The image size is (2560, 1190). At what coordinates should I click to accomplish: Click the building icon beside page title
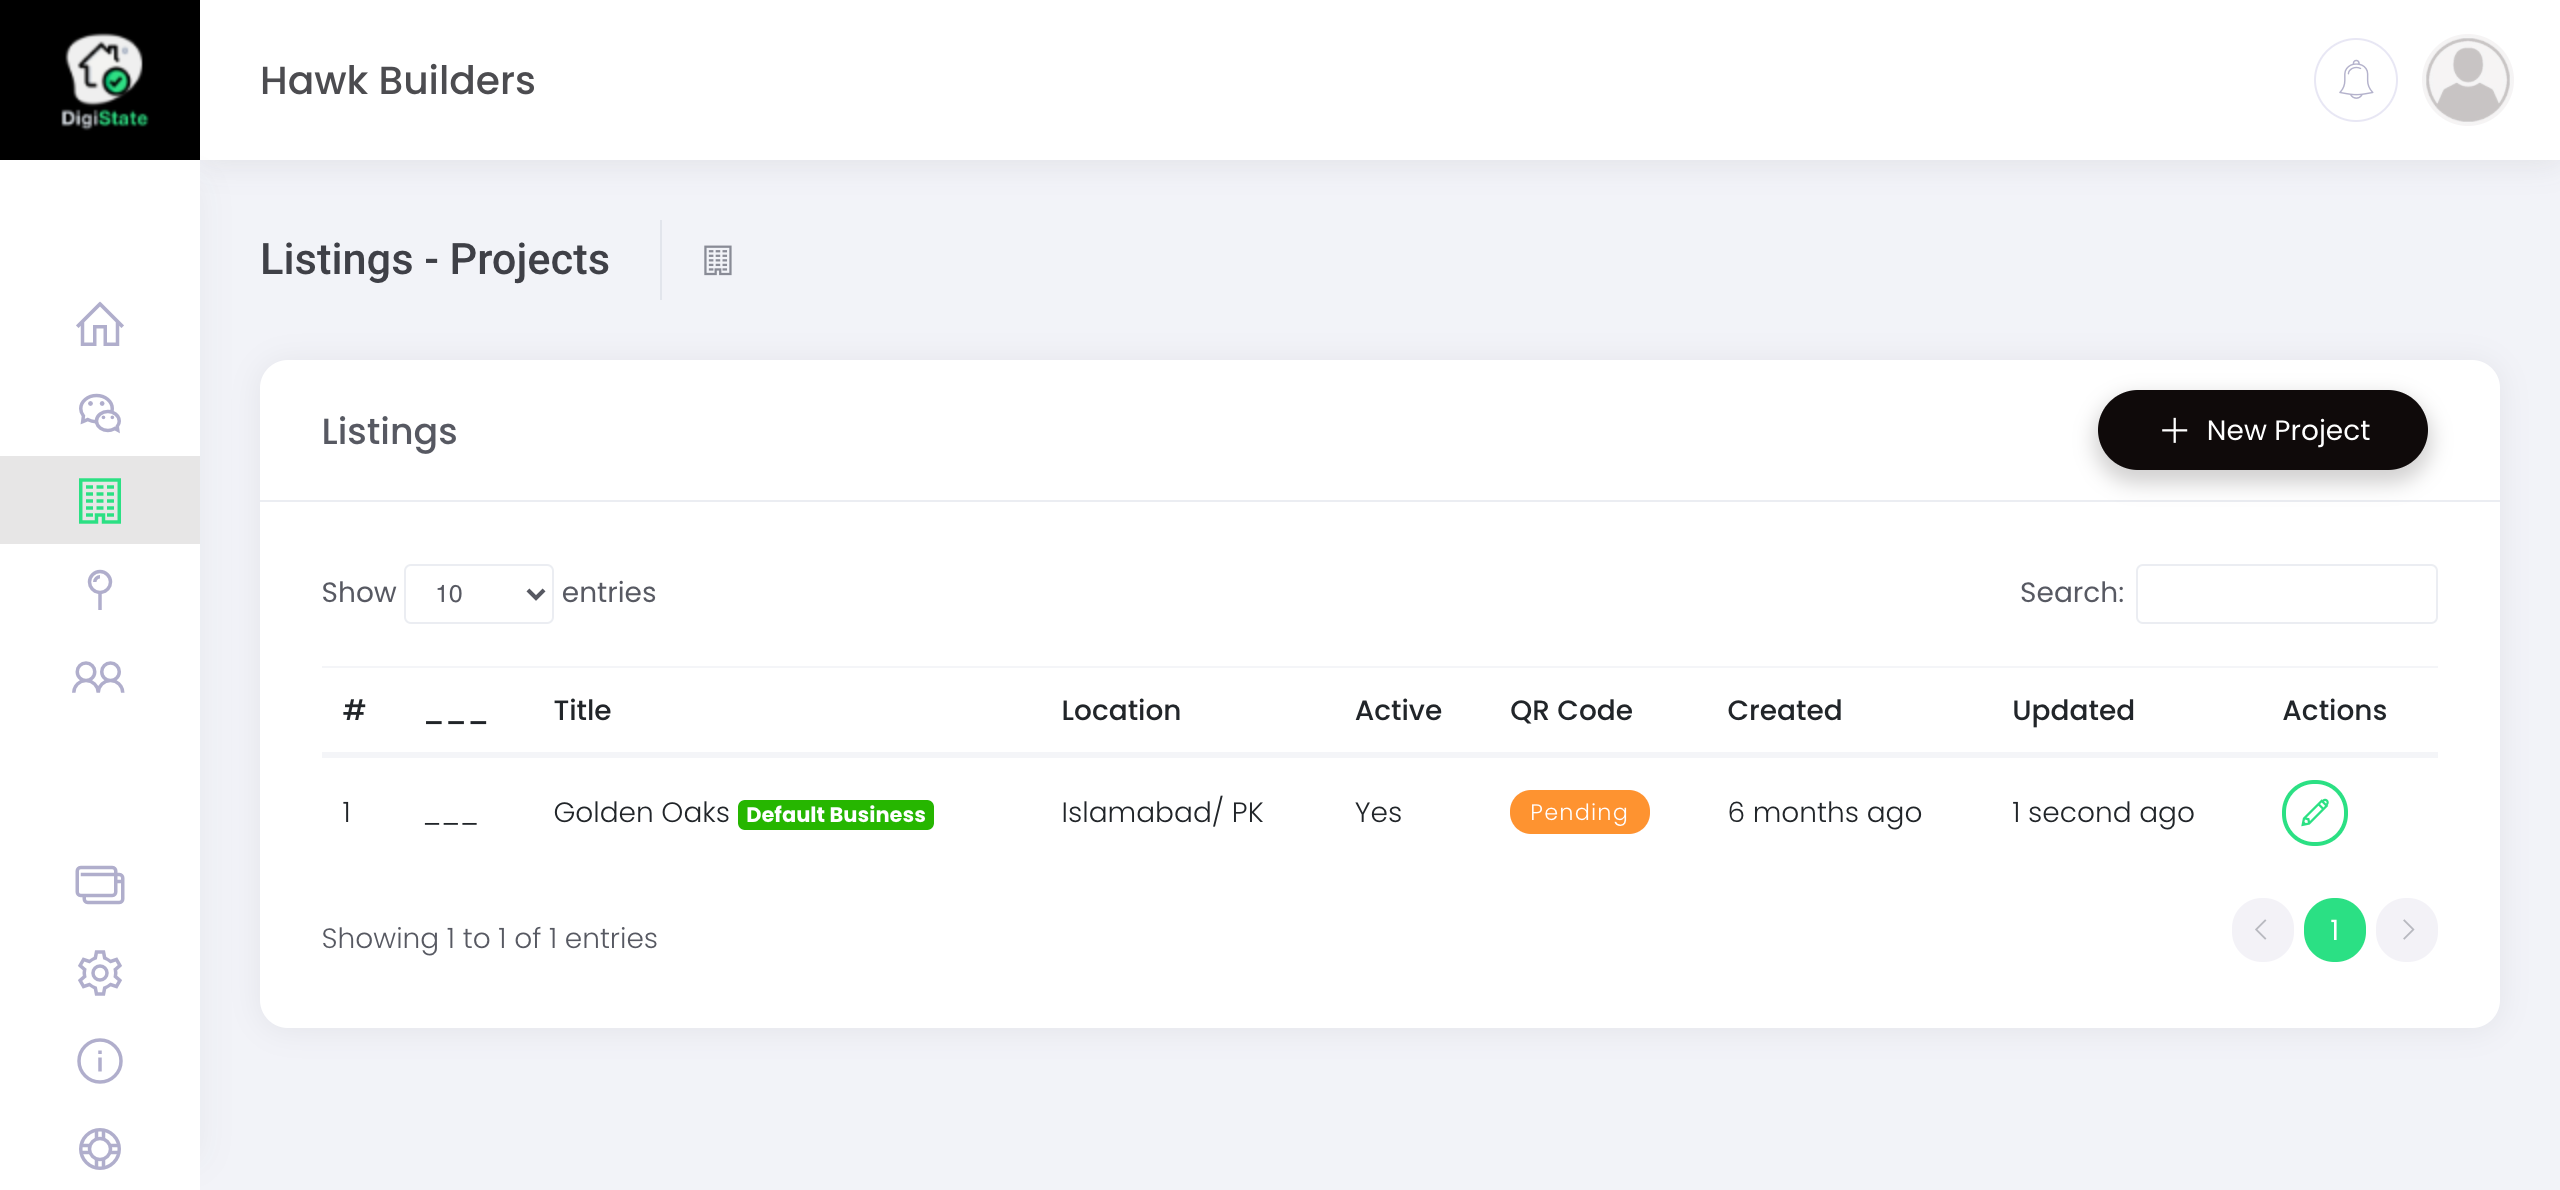pos(717,260)
